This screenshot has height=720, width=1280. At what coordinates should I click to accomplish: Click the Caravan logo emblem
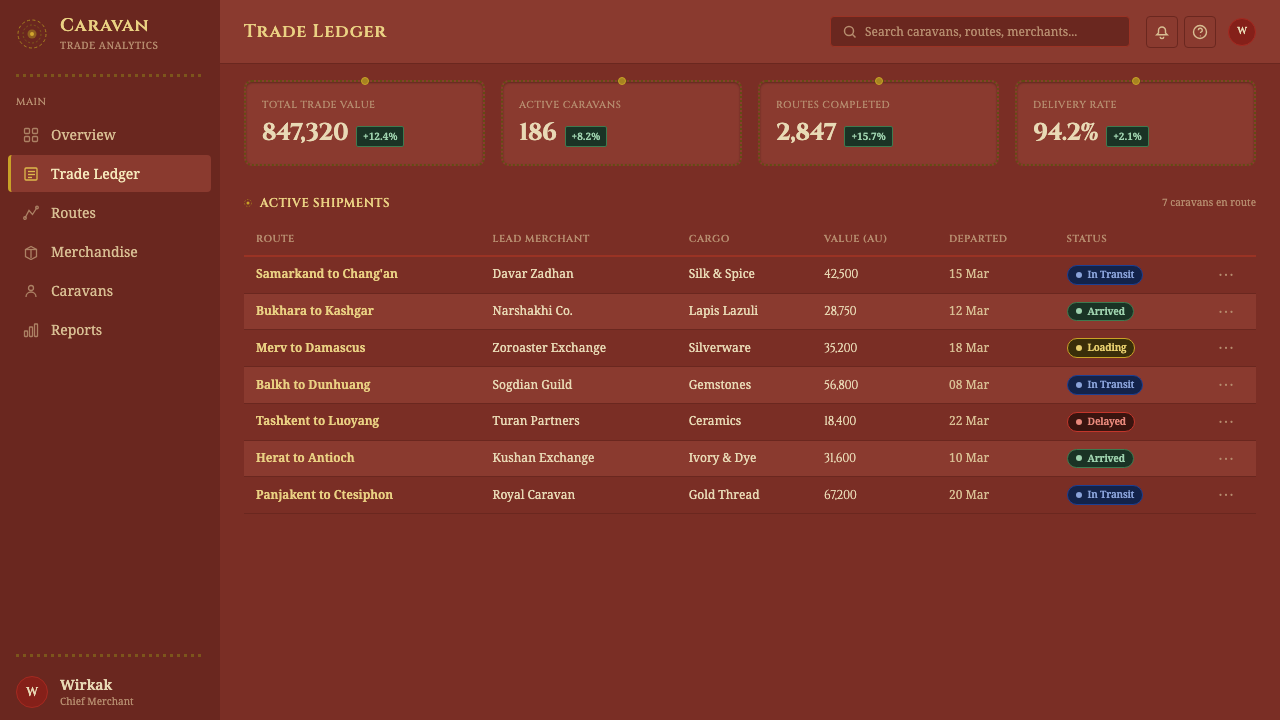(32, 34)
